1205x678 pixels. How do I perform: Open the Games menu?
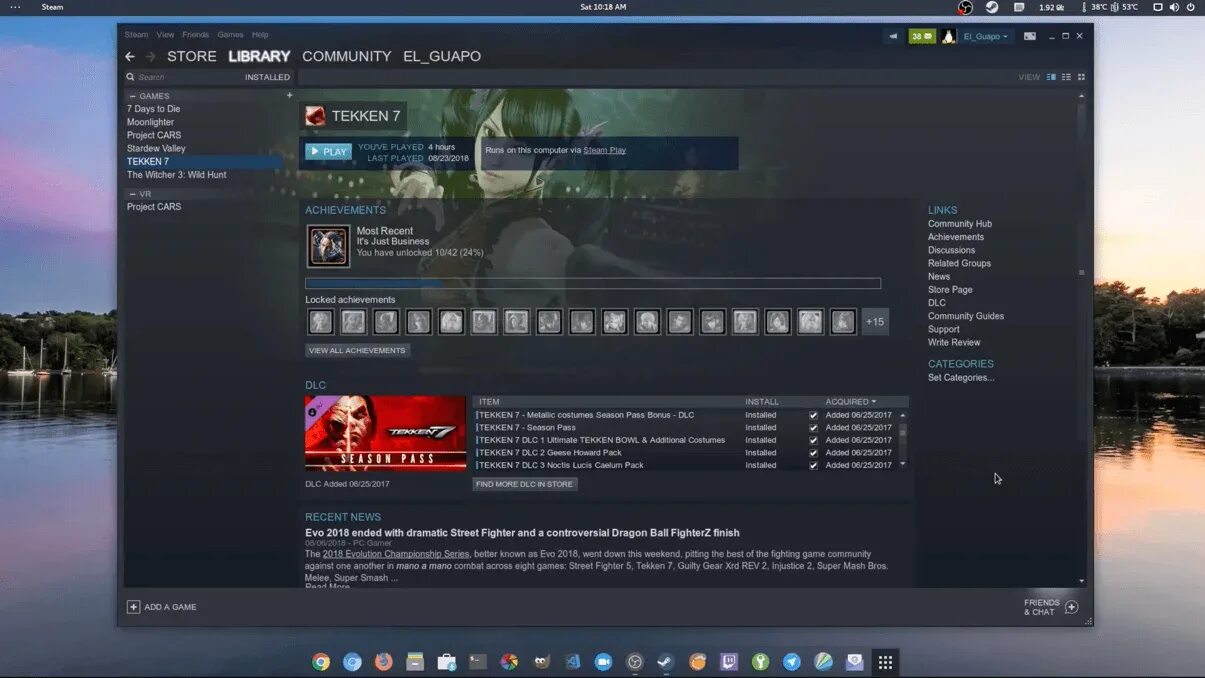[x=230, y=35]
